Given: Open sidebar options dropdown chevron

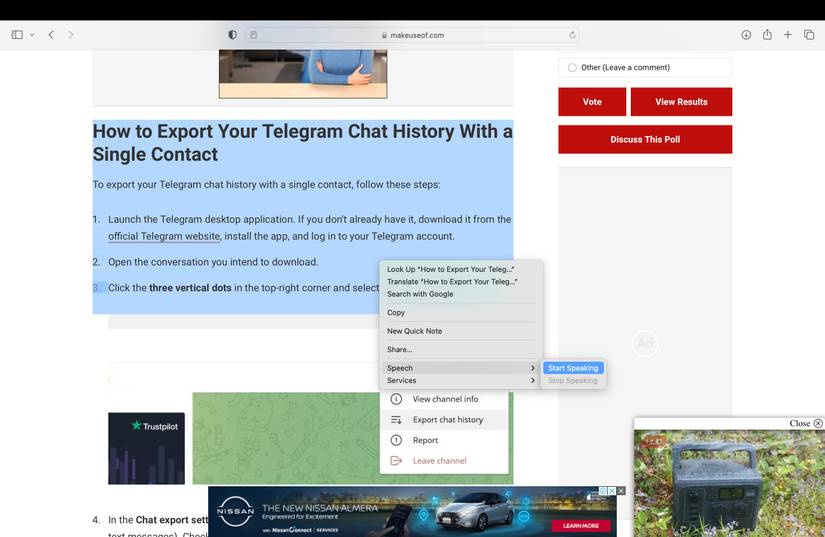Looking at the screenshot, I should [x=32, y=35].
